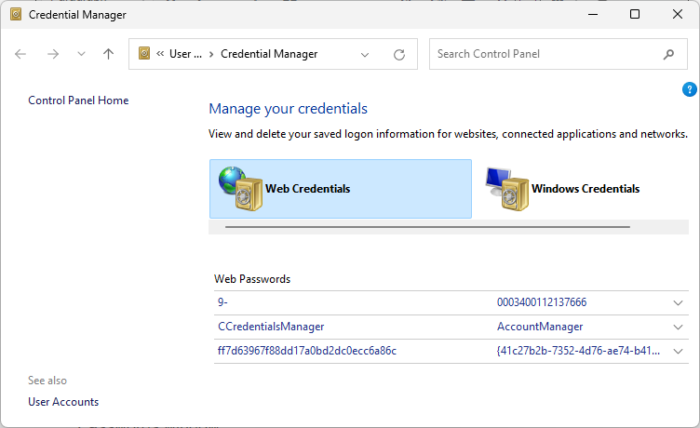Expand the CCredentialsManager credential entry

pos(678,326)
